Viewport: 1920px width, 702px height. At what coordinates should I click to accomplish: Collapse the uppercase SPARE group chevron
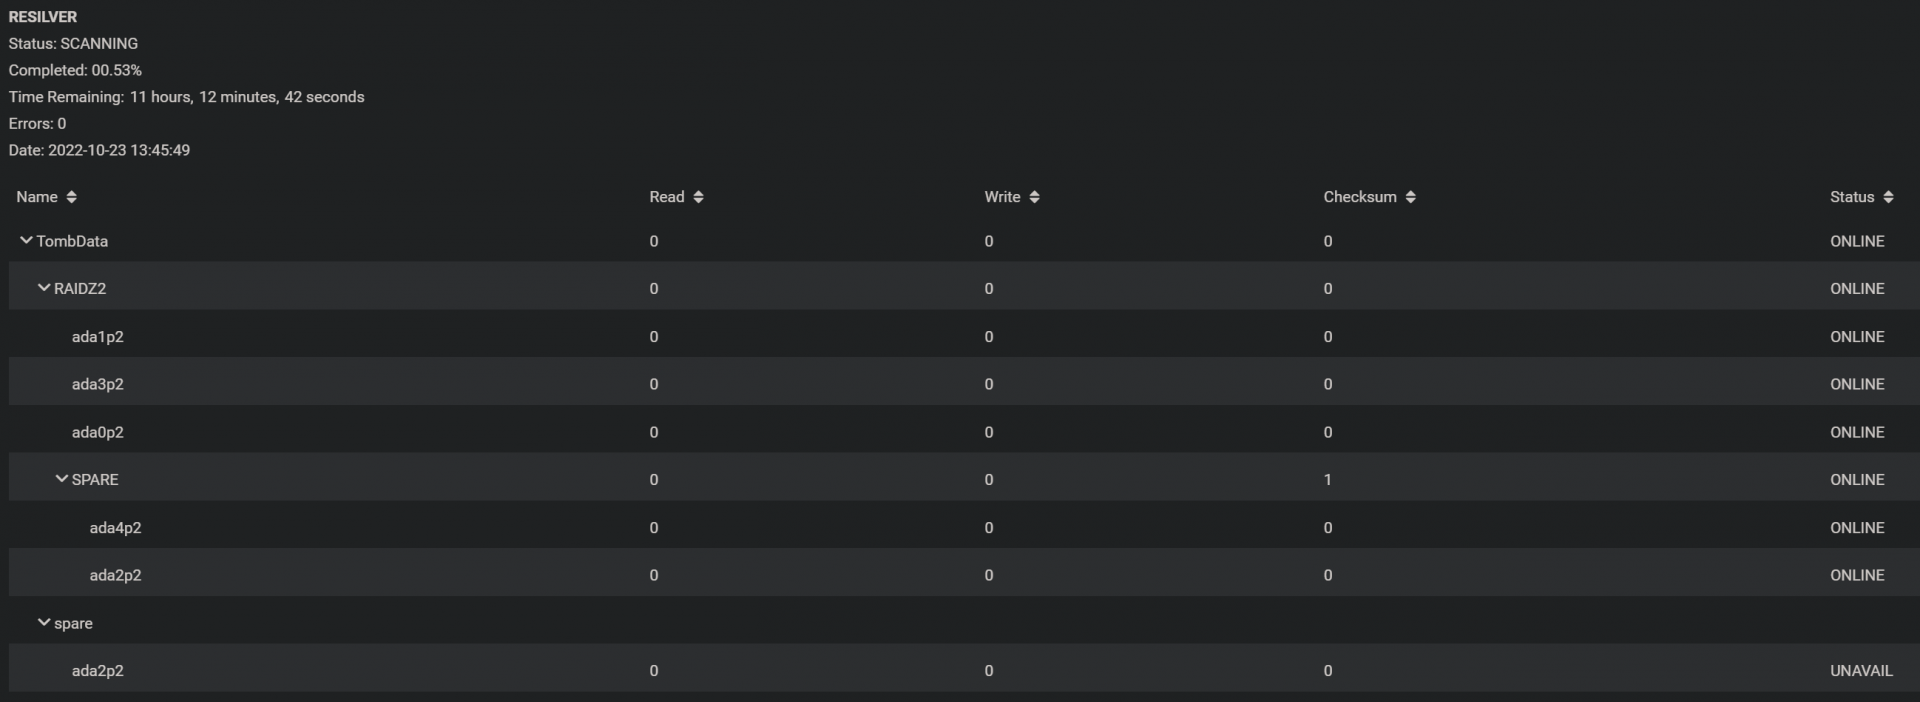(61, 478)
